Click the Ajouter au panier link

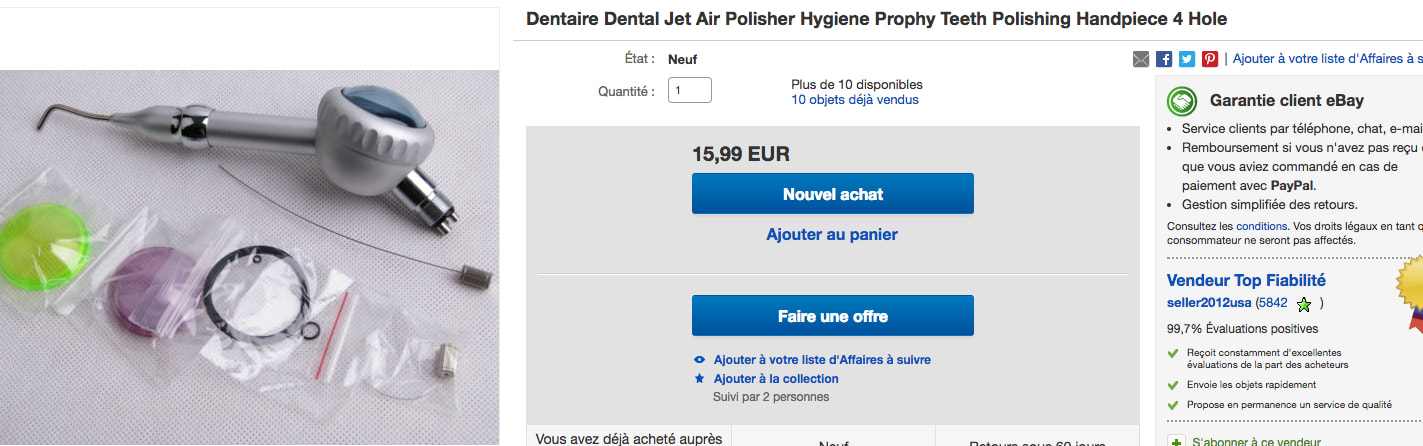coord(832,235)
